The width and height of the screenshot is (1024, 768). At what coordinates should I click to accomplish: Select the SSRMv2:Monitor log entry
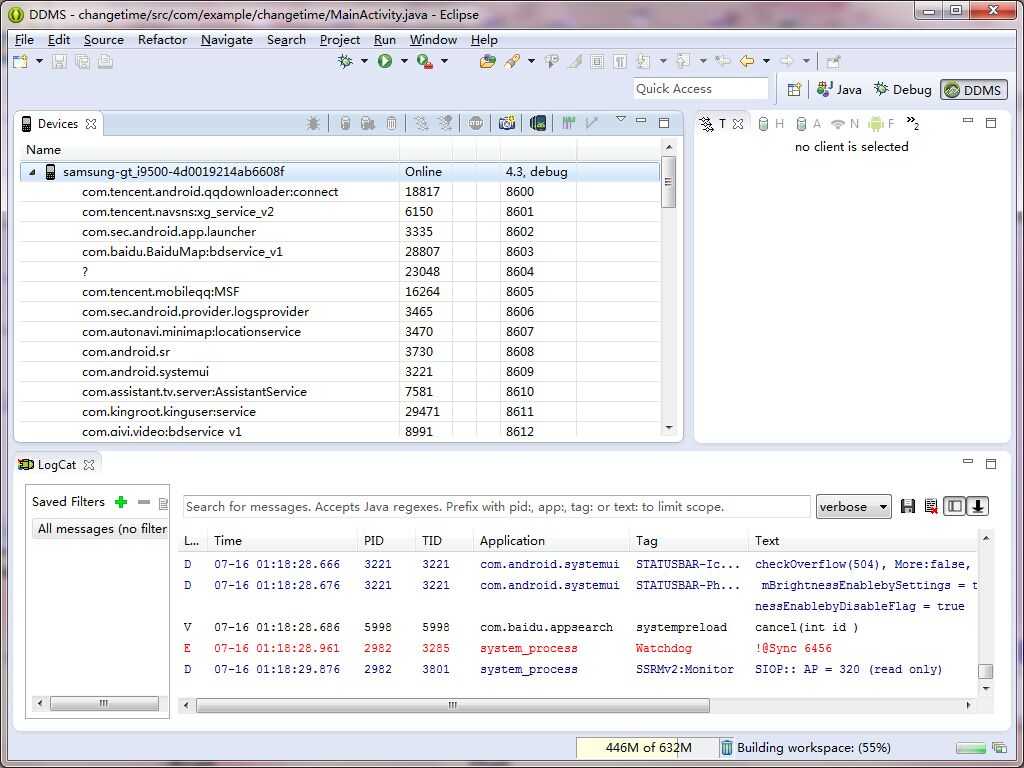tap(578, 669)
